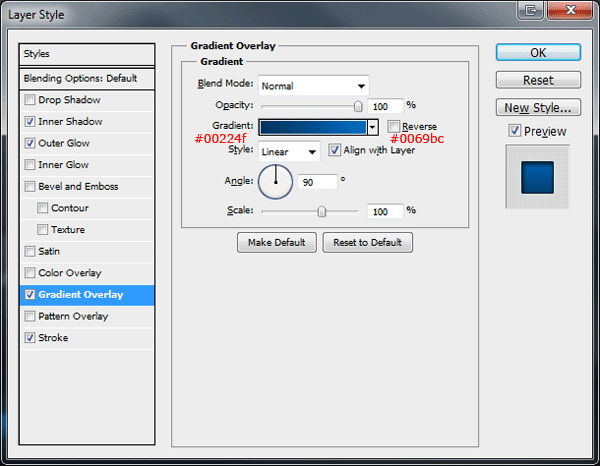Click the Opacity slider handle

358,106
